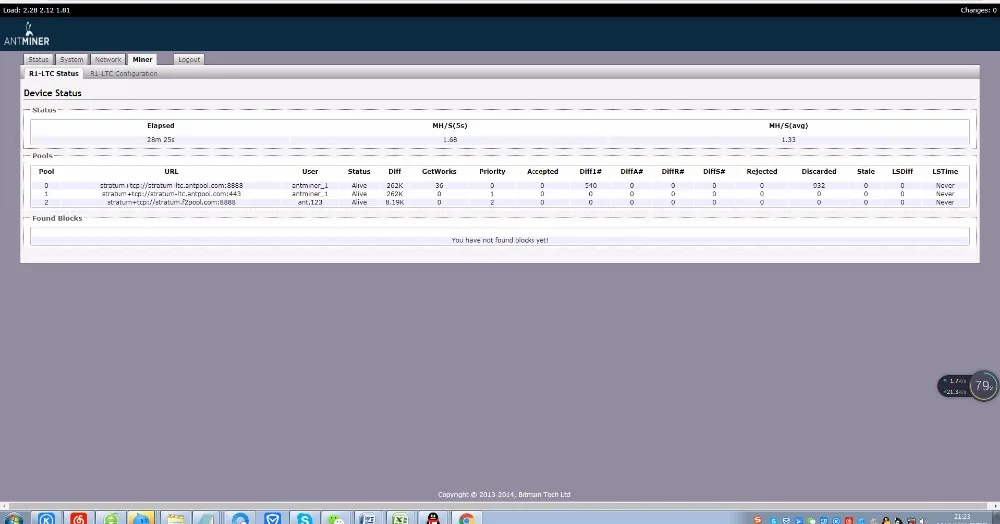Image resolution: width=1000 pixels, height=524 pixels.
Task: Click the Antminer logo
Action: tap(27, 34)
